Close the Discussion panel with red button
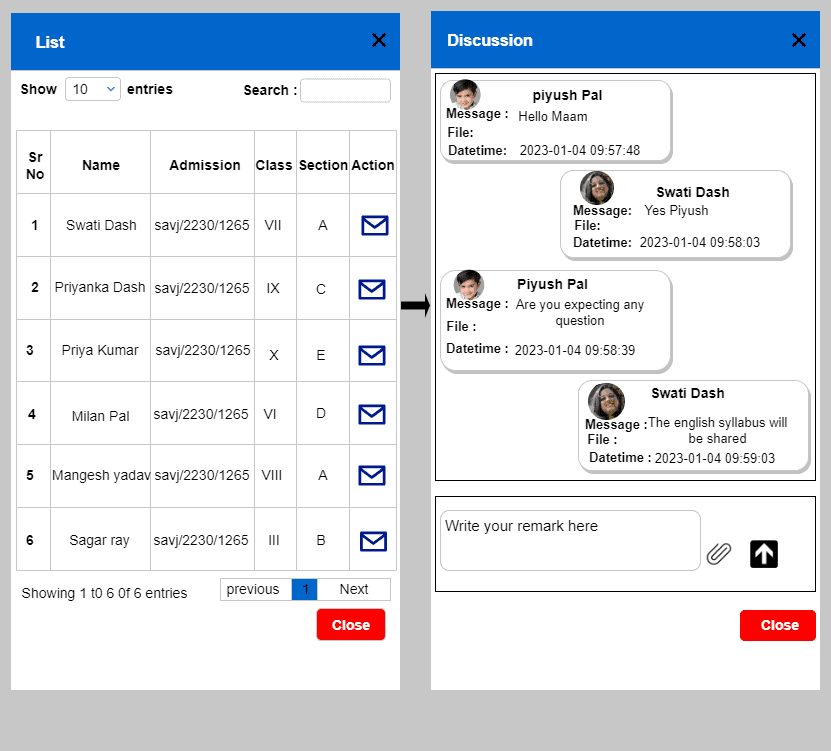The image size is (831, 751). [x=777, y=625]
